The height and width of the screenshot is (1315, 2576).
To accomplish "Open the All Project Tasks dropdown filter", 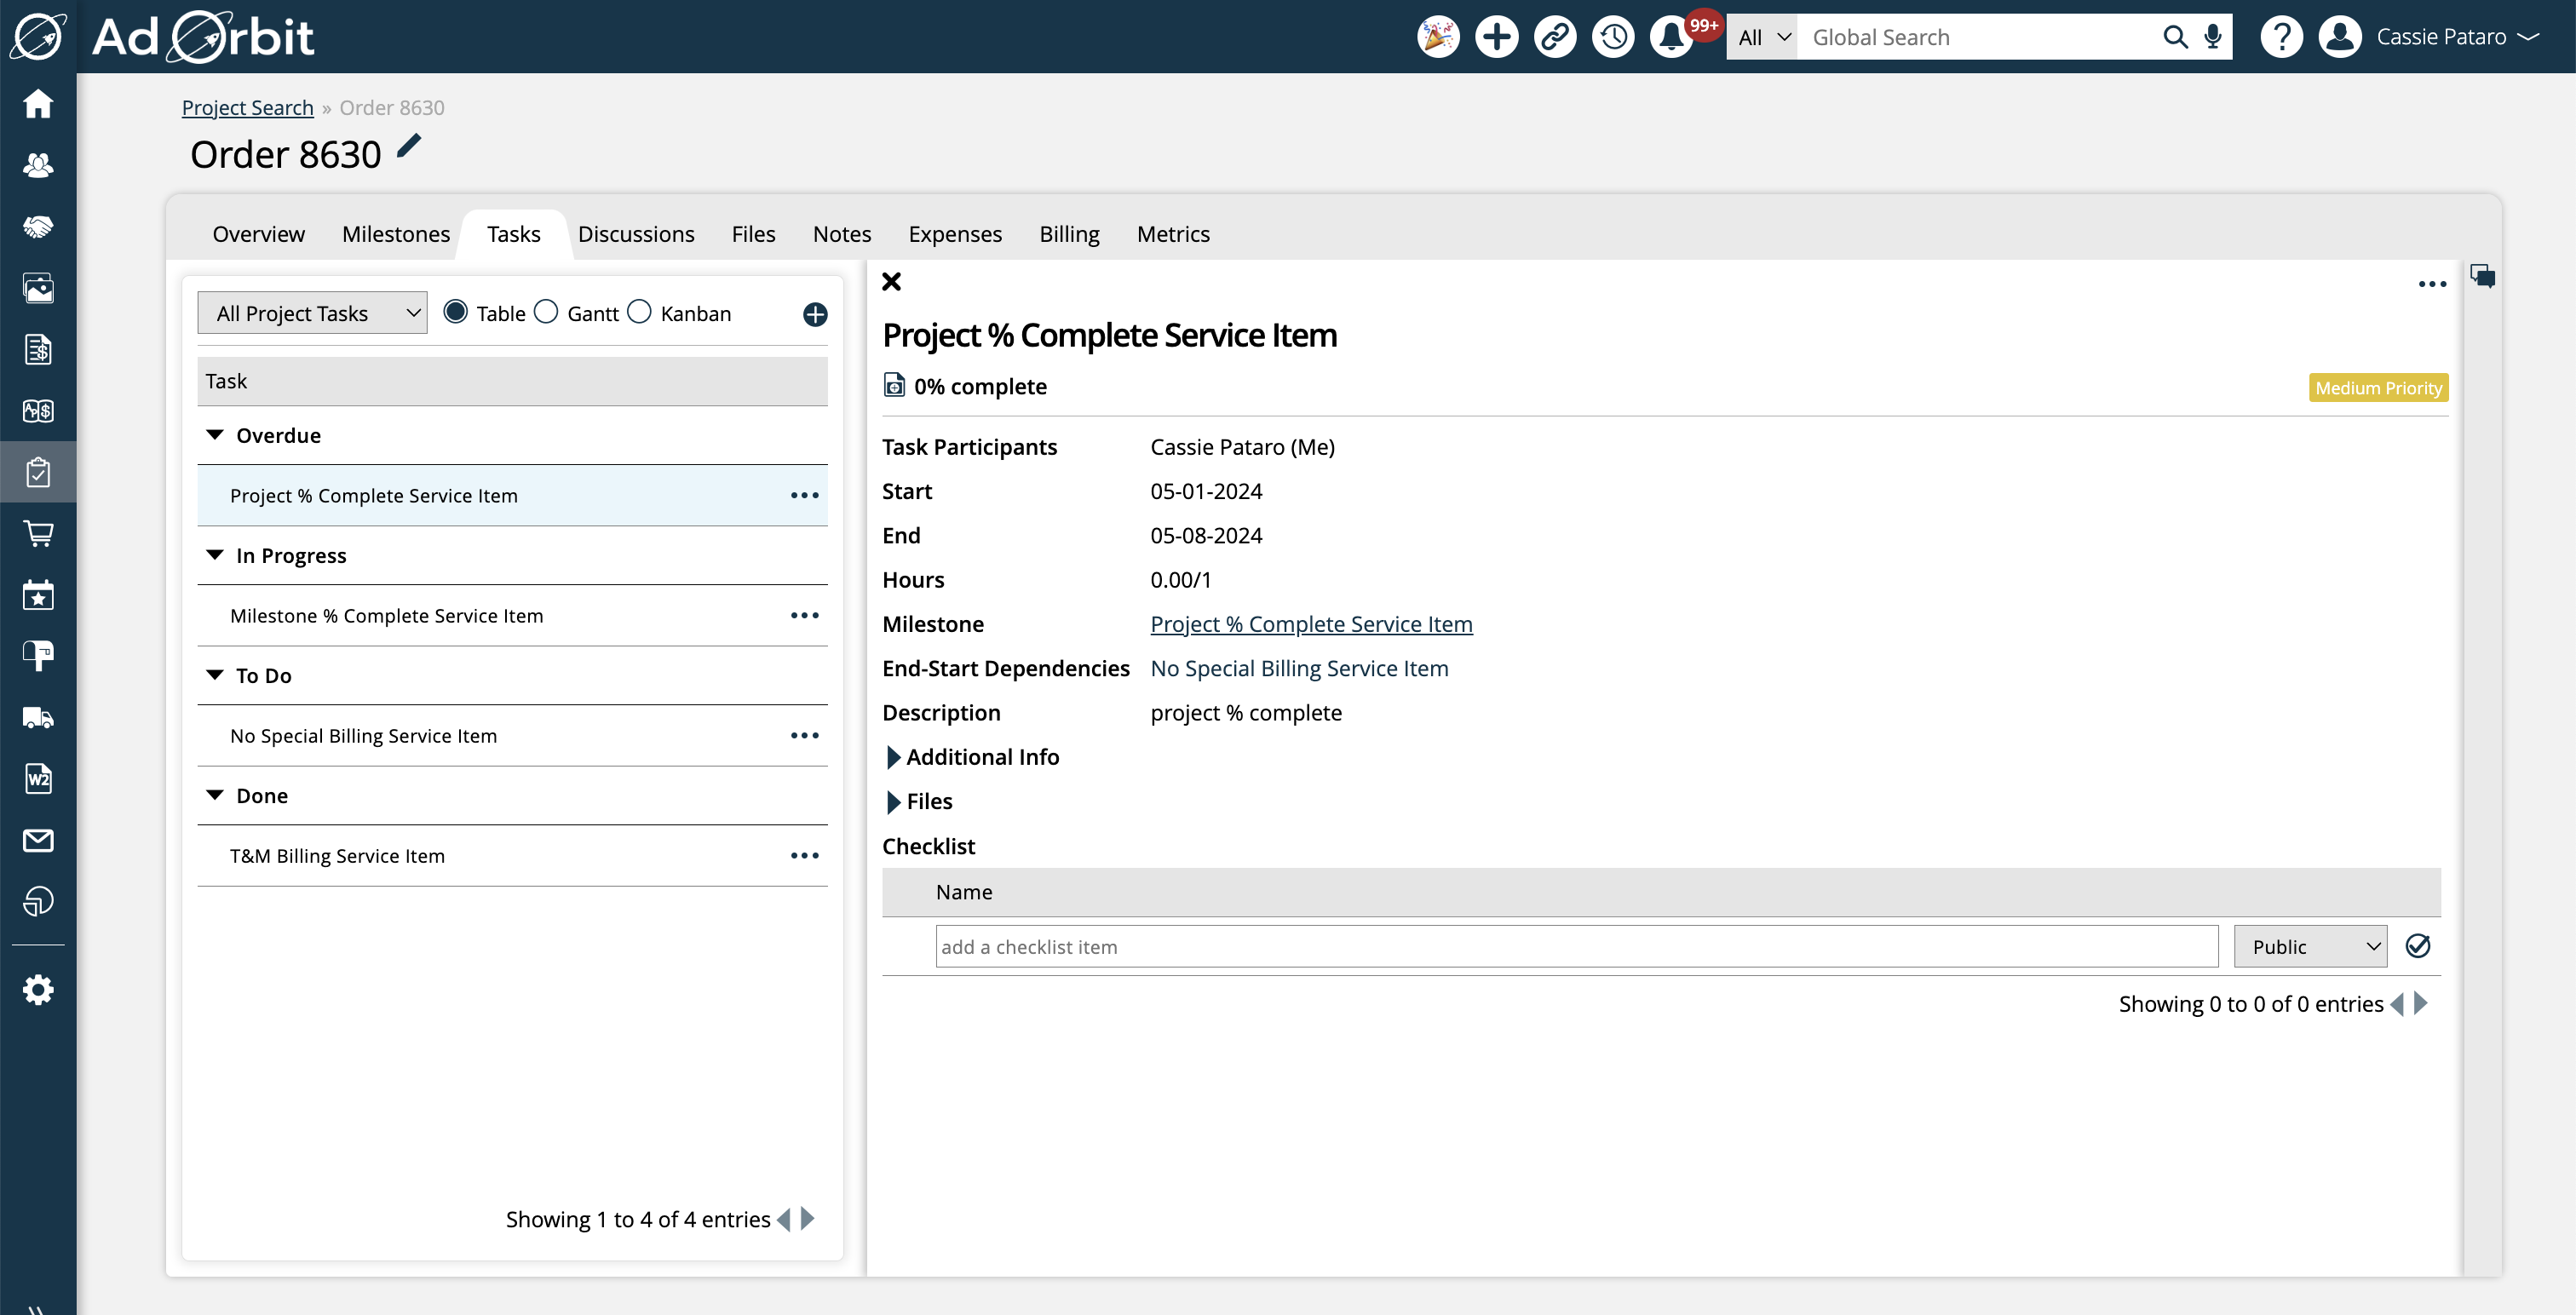I will click(315, 312).
